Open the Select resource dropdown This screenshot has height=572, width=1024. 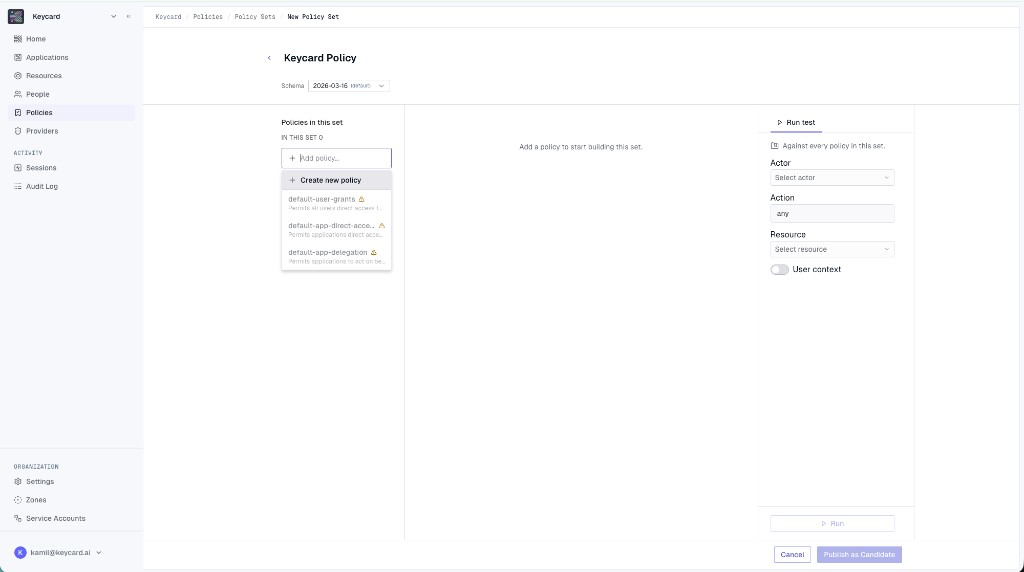[832, 249]
